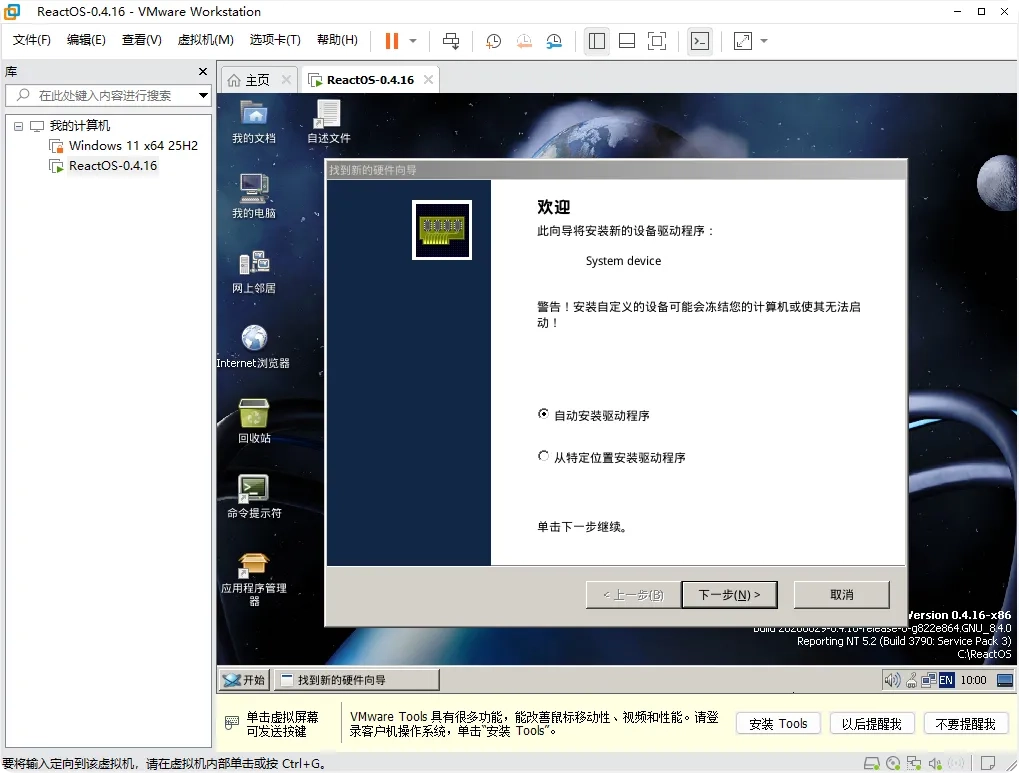Click the guest volume speaker tray icon
The width and height of the screenshot is (1019, 773).
pos(892,680)
